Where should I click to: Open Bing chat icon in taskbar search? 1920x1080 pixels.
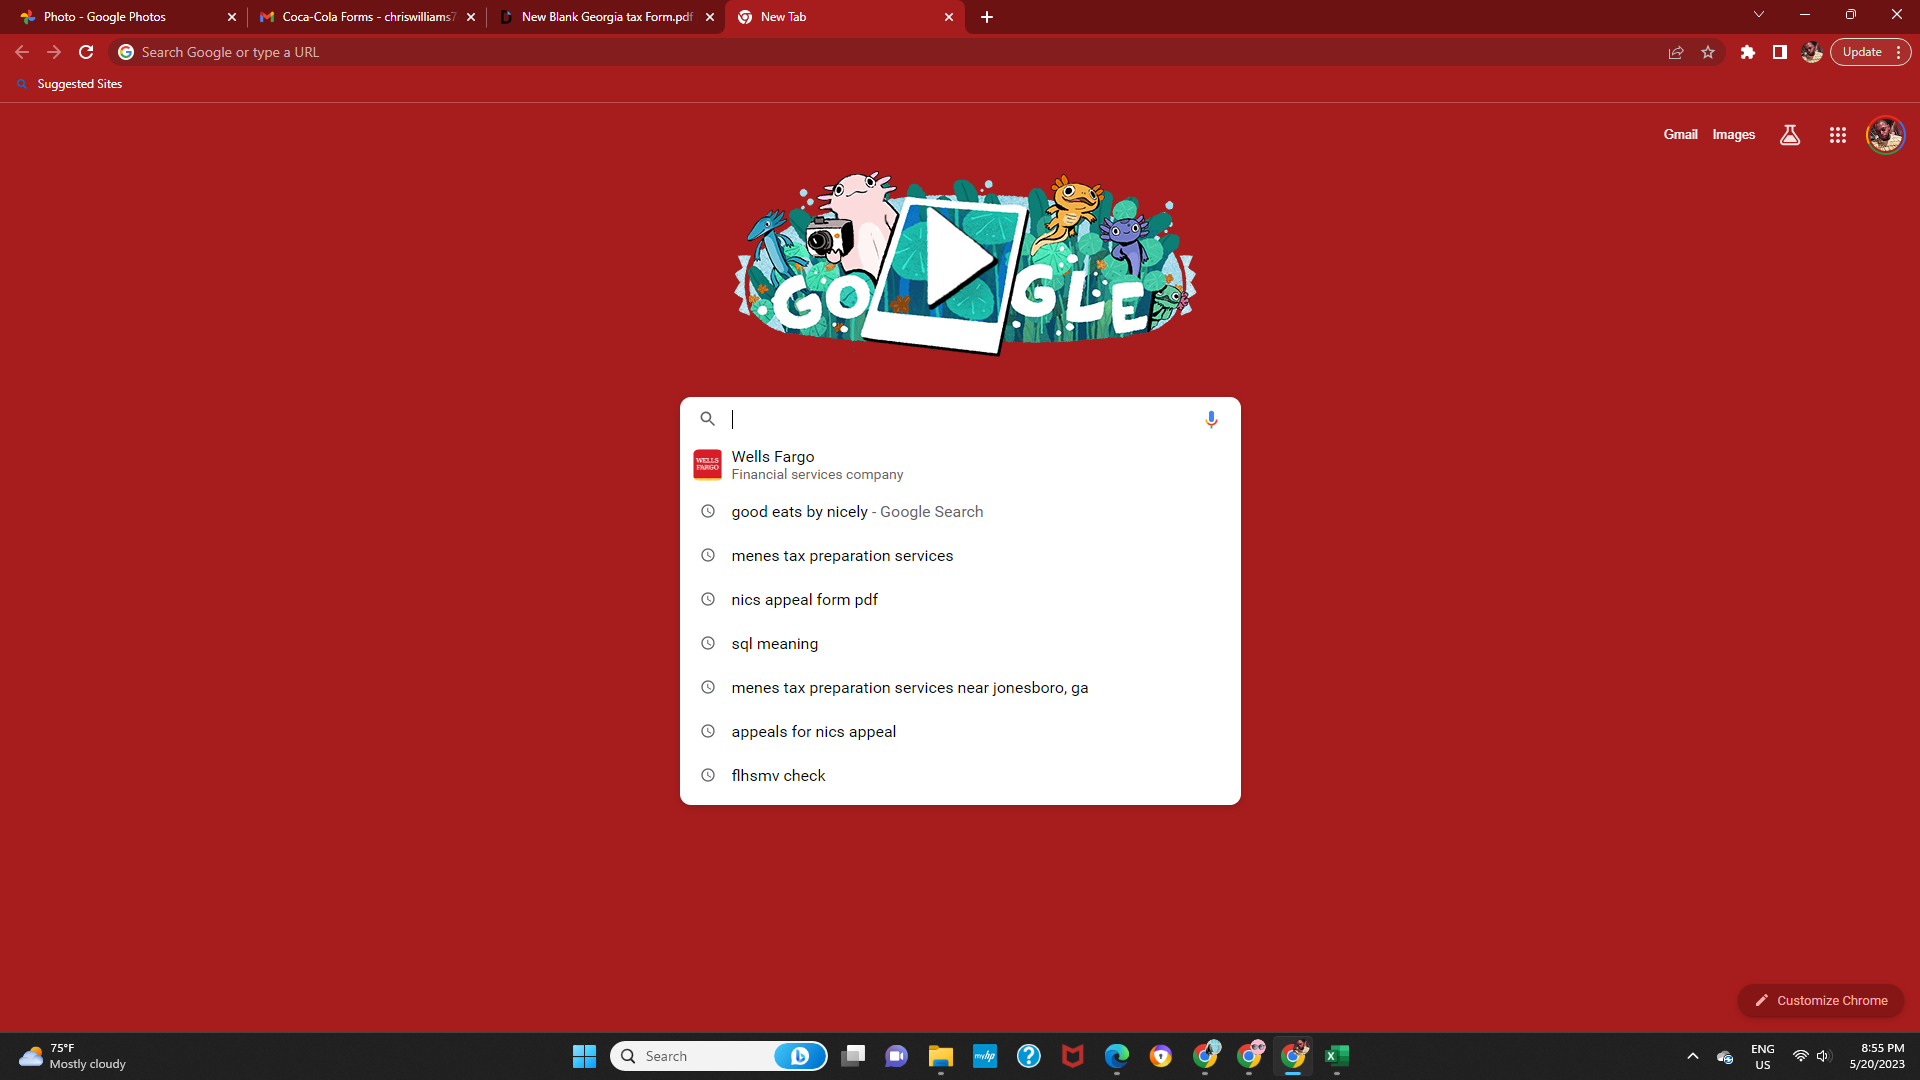point(799,1056)
